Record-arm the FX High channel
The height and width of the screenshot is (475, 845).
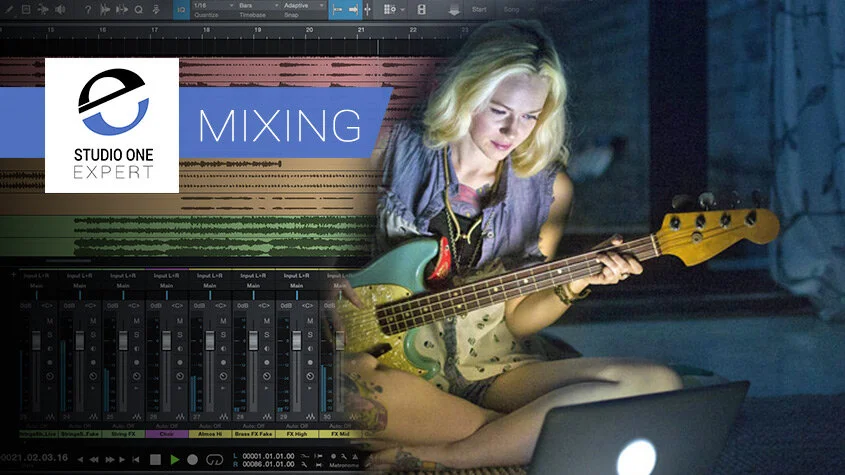310,362
